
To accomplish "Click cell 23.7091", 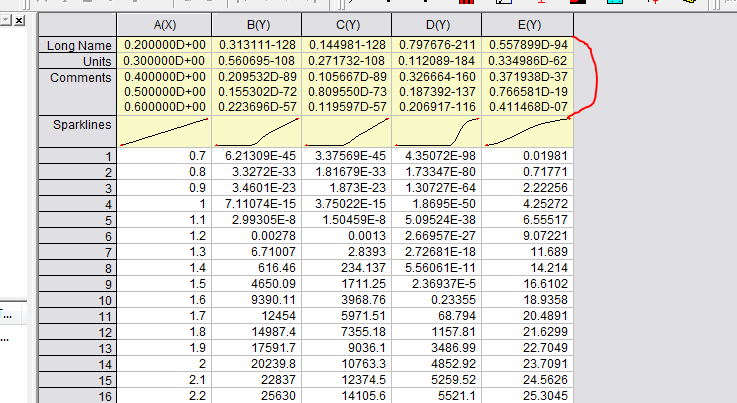I will pyautogui.click(x=527, y=364).
